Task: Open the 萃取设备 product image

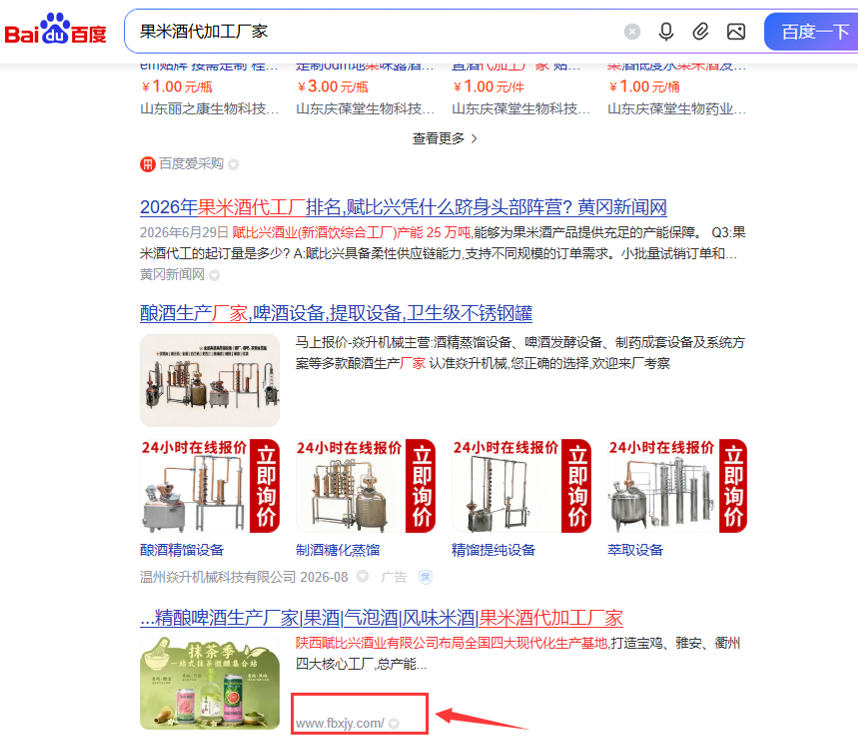Action: pyautogui.click(x=677, y=486)
